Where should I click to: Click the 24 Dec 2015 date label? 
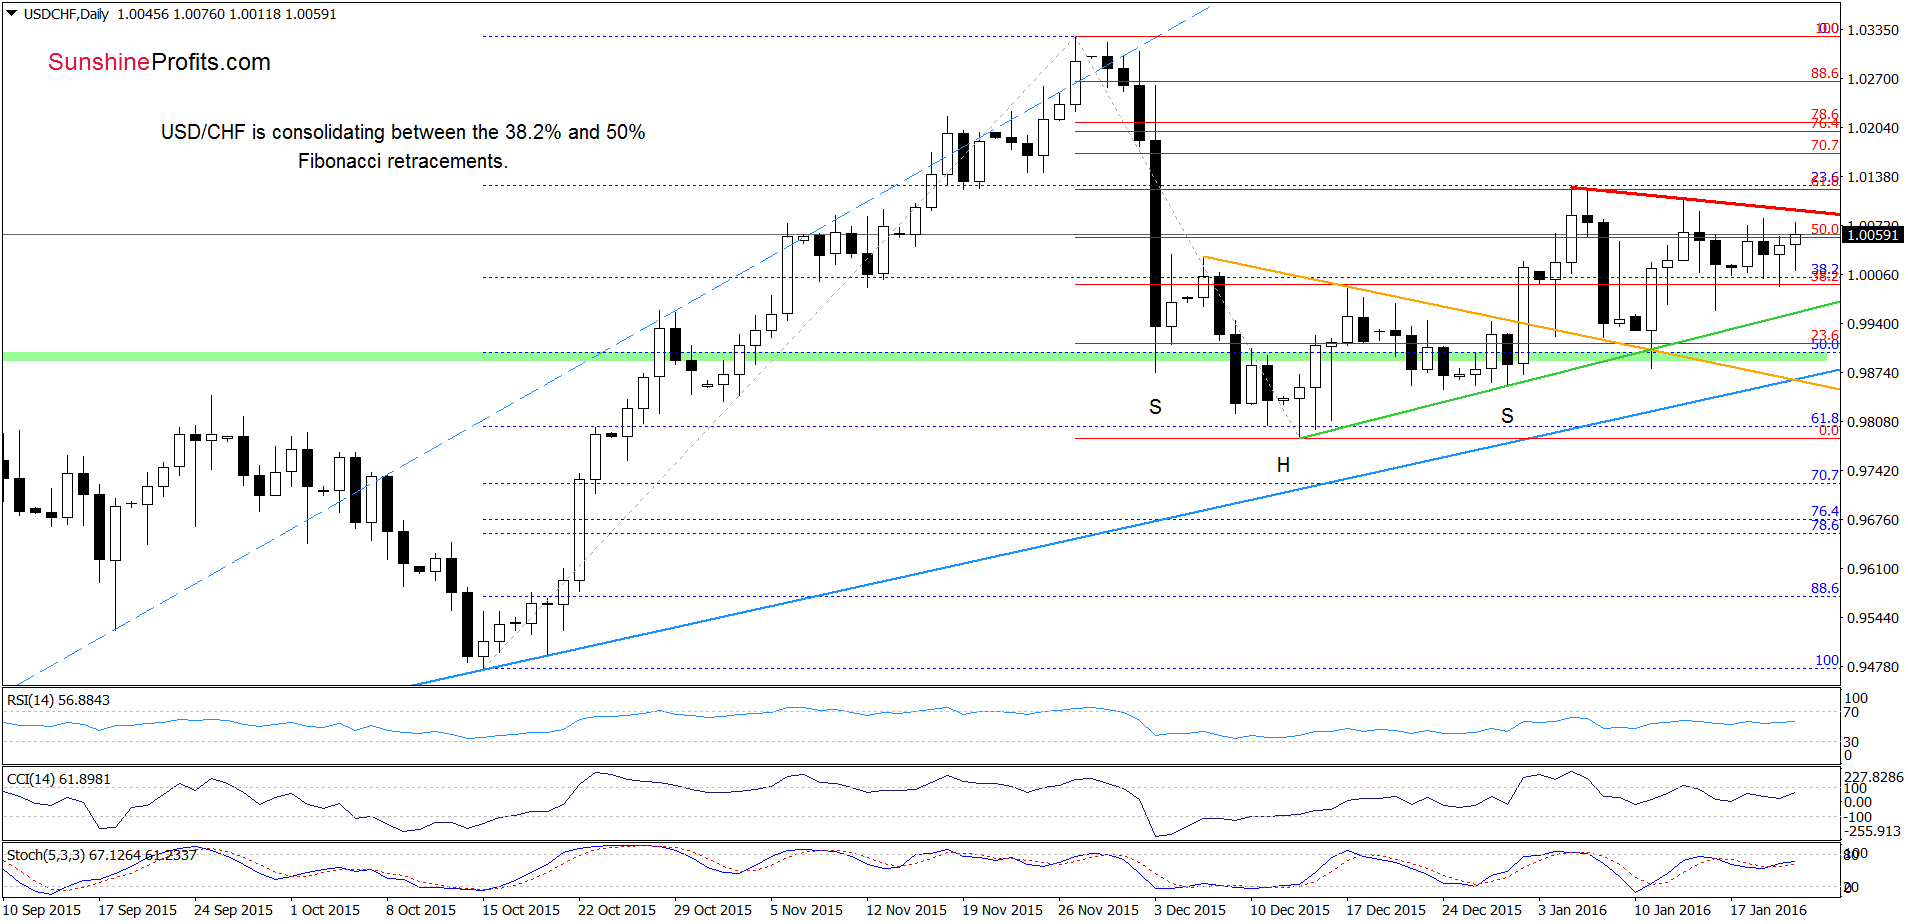(x=1482, y=910)
